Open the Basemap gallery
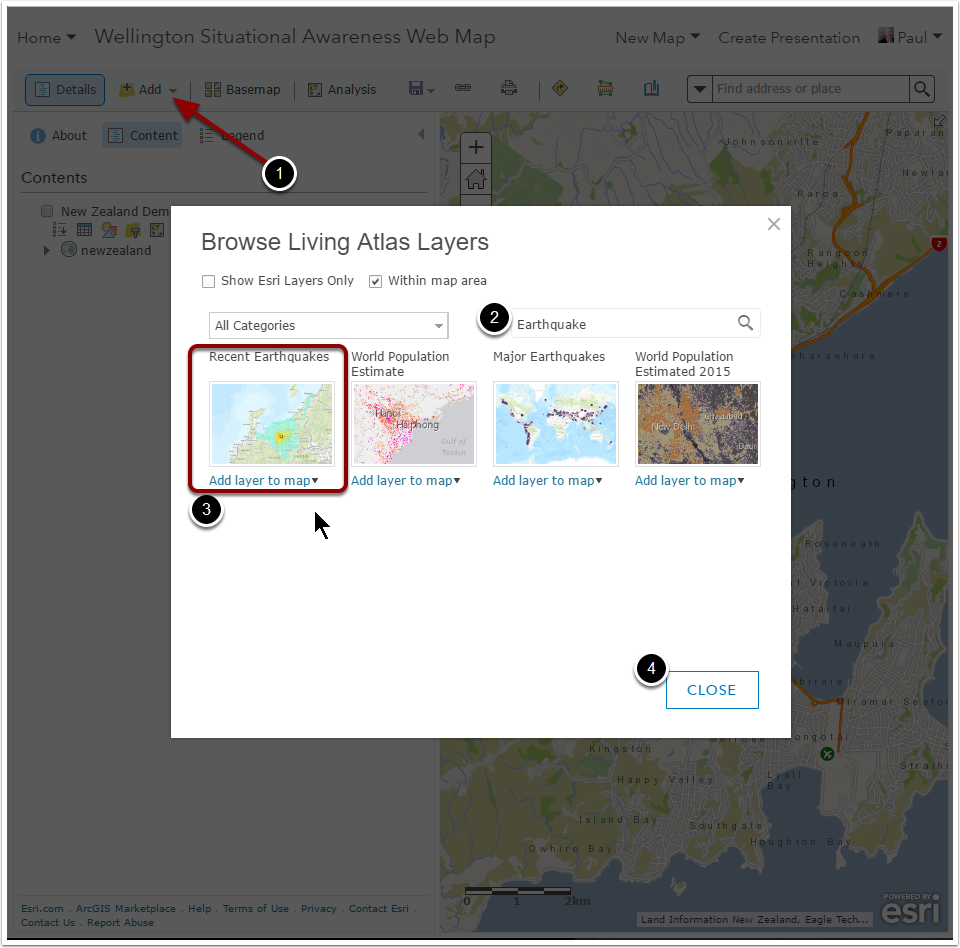 click(x=242, y=89)
